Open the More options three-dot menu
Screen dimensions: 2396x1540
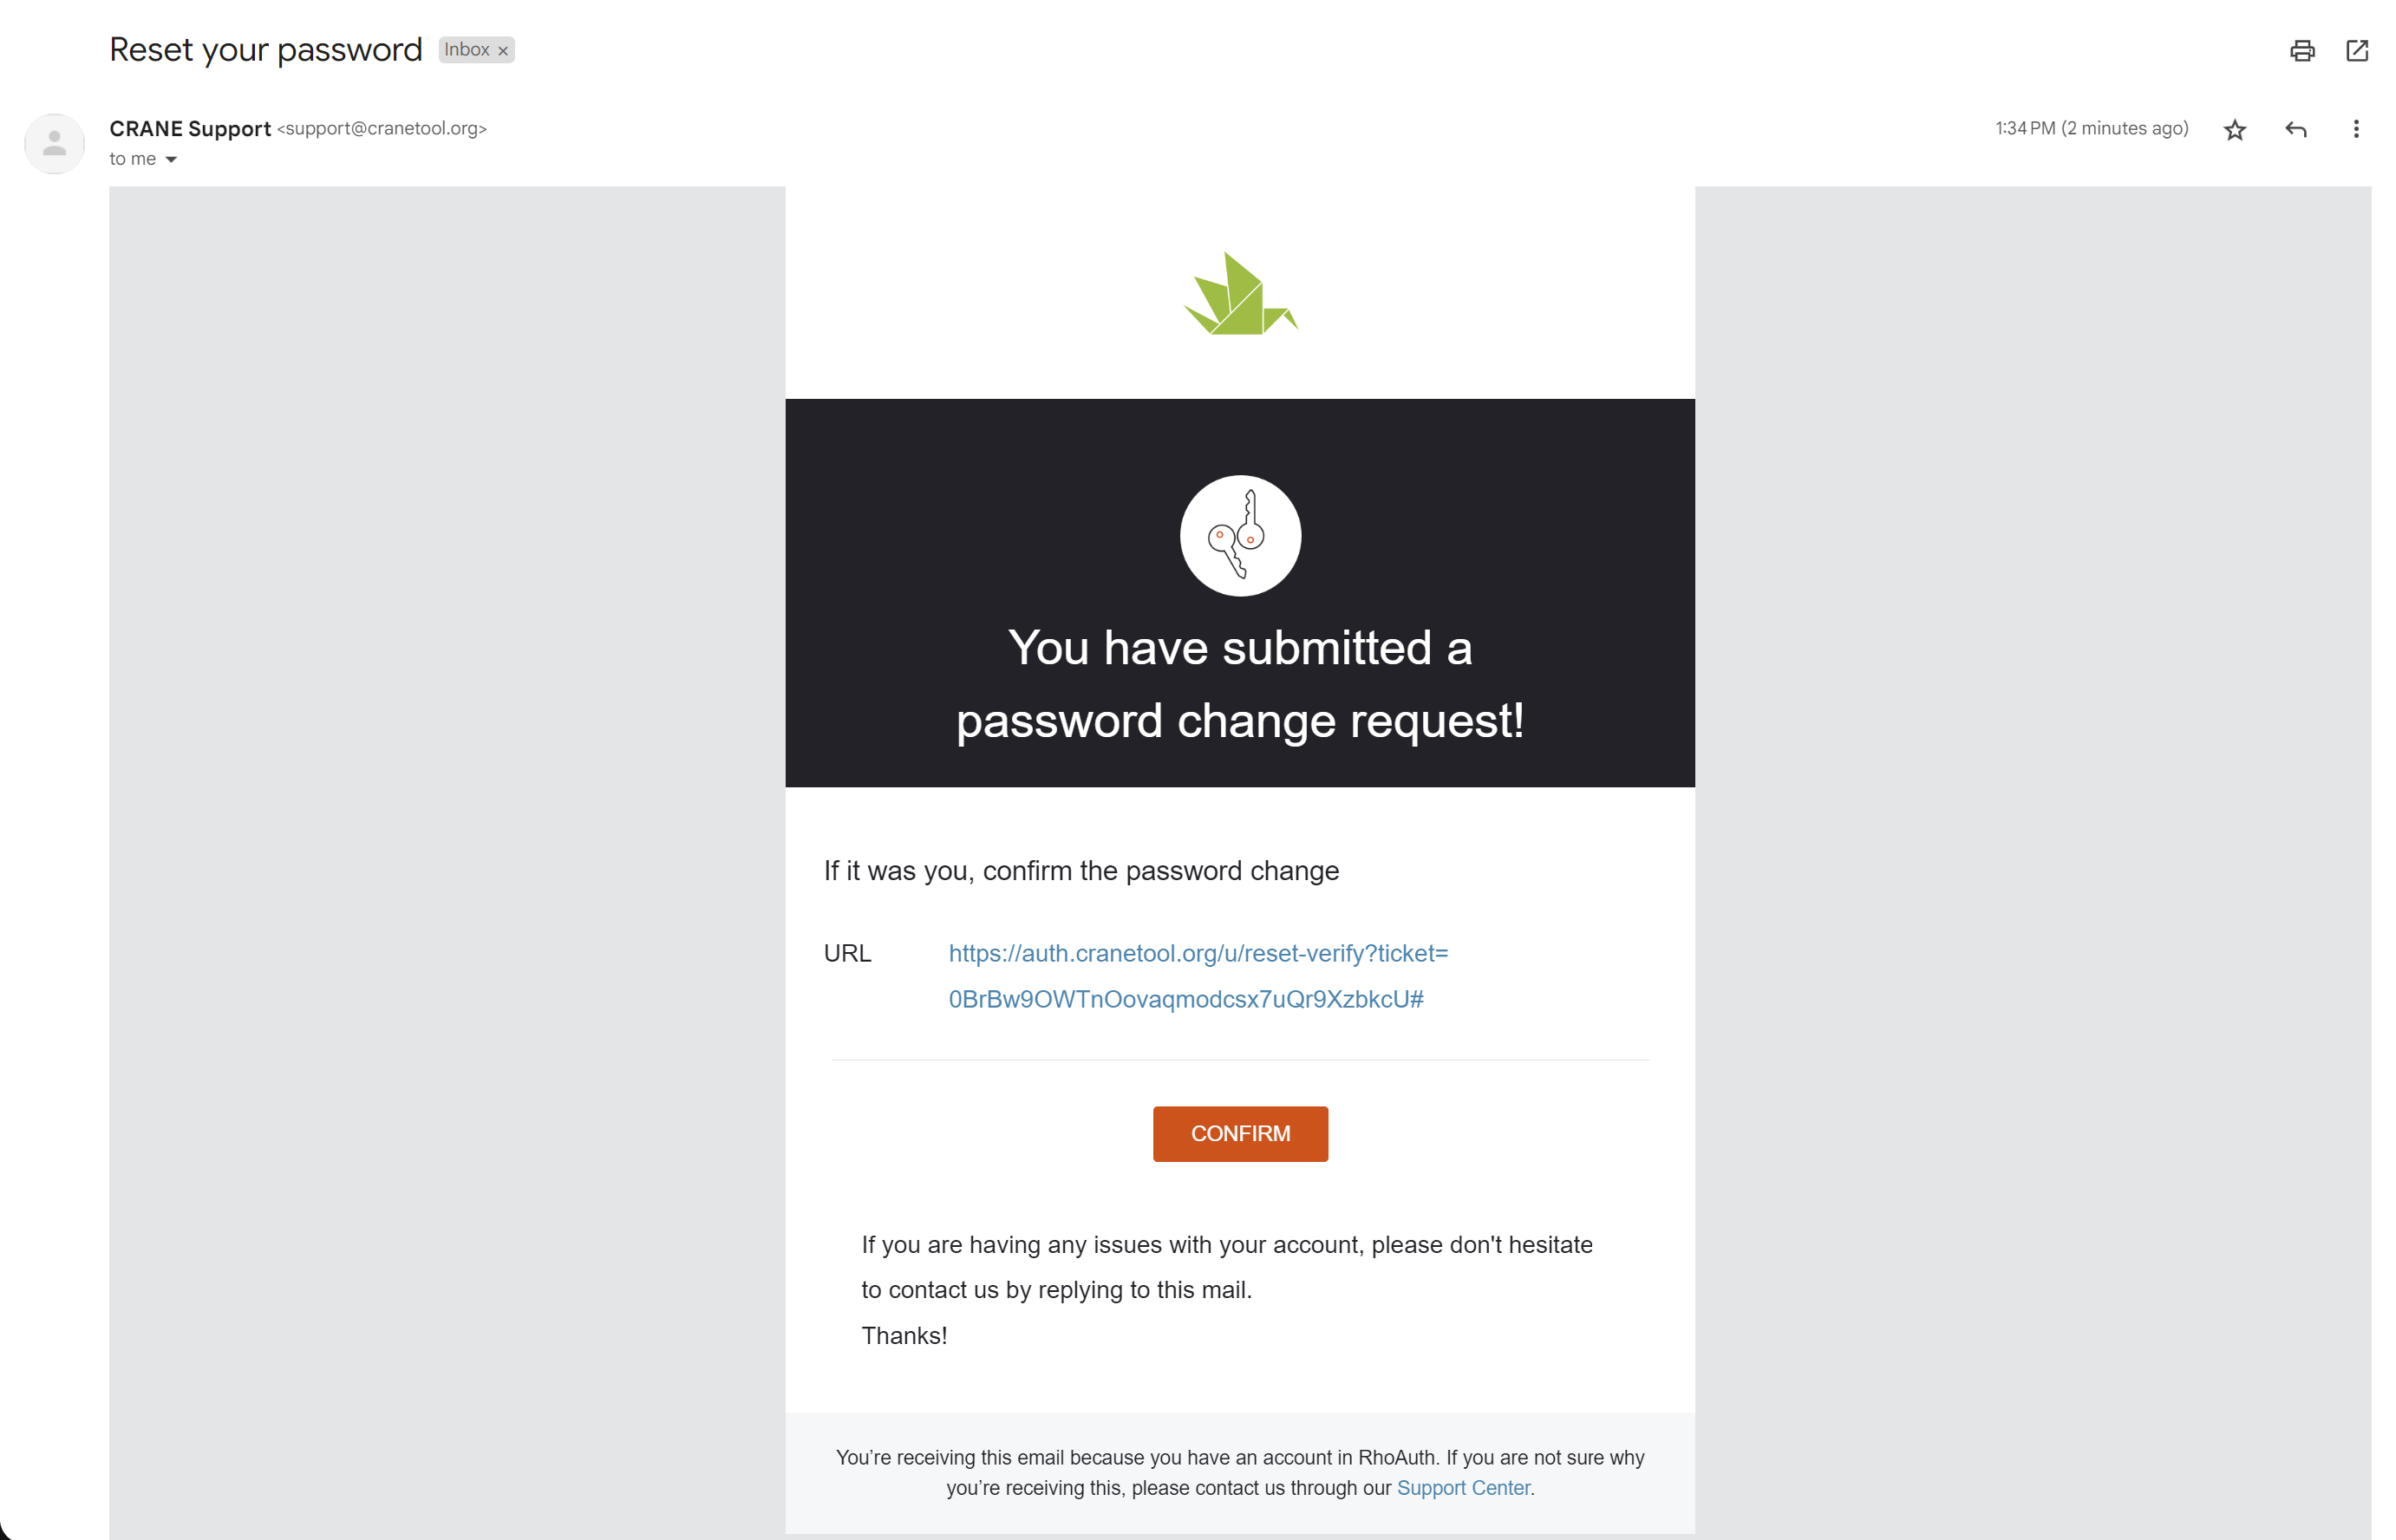[2355, 129]
